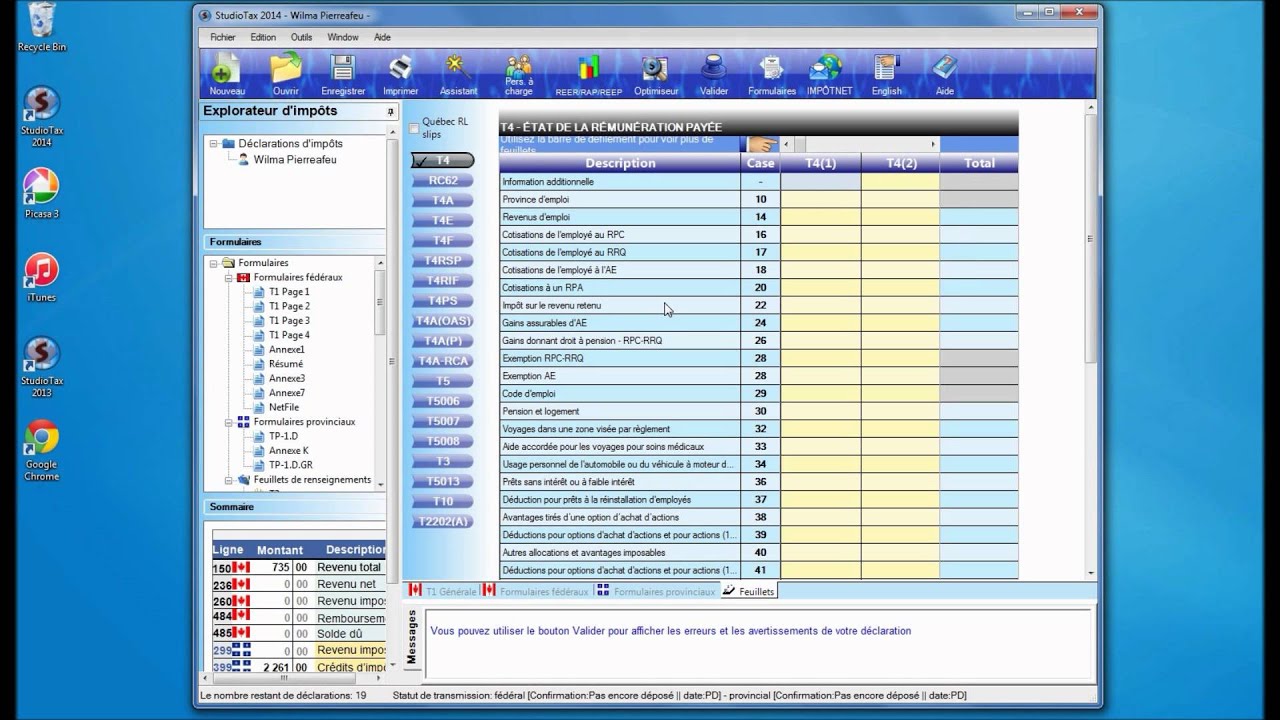
Task: Open Recycle Bin on desktop
Action: click(x=42, y=27)
